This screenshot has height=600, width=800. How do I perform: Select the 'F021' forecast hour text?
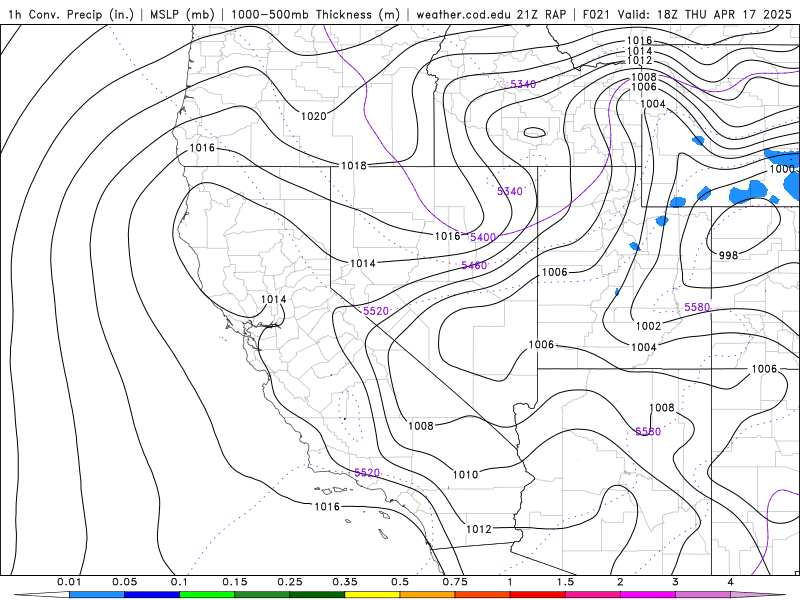pos(596,14)
